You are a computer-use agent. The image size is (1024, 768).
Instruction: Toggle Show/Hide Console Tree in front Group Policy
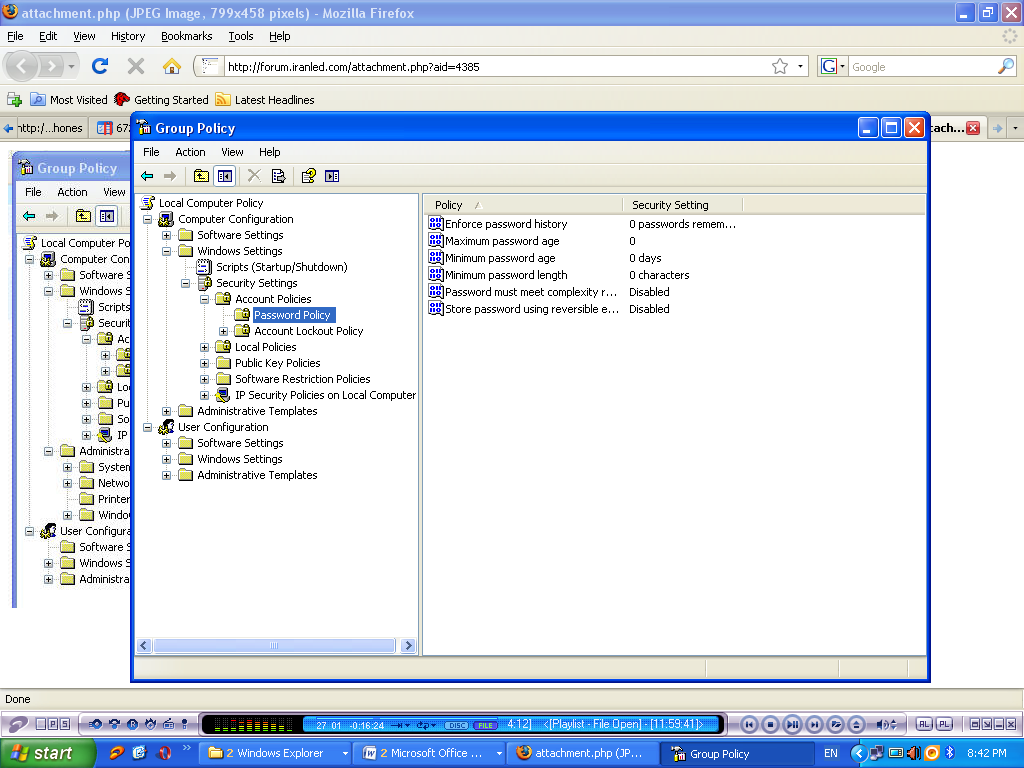(x=225, y=176)
